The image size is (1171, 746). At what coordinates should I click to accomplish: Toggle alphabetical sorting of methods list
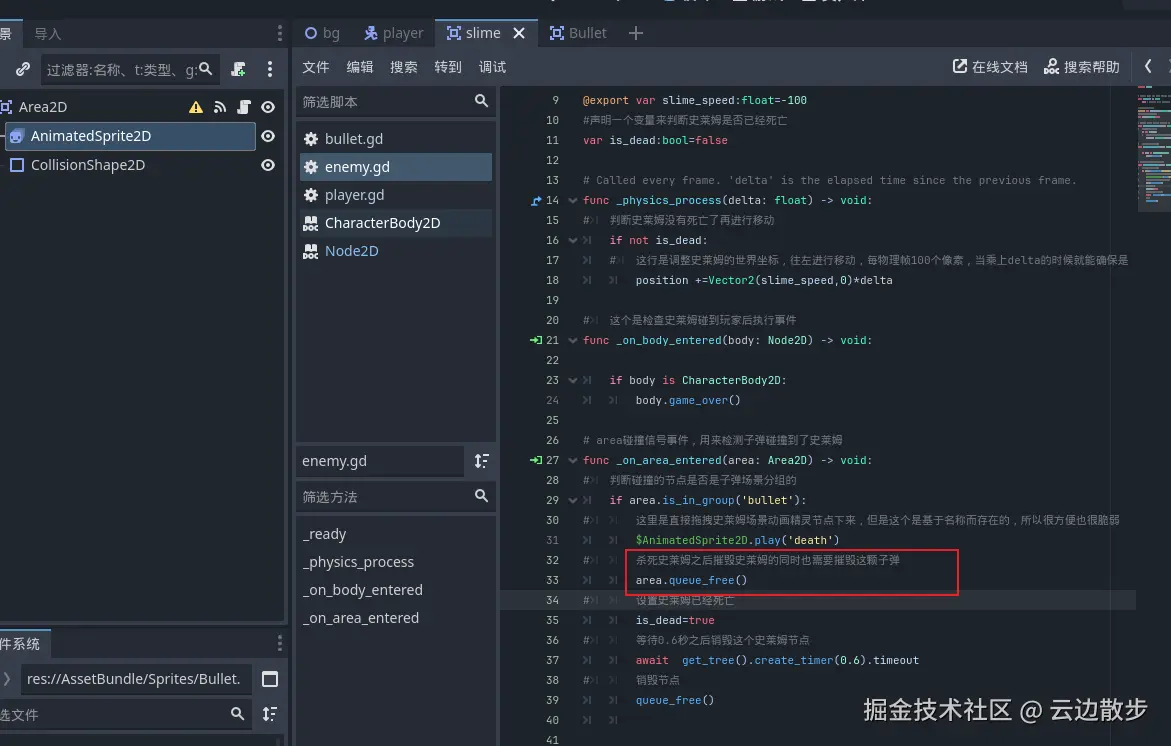click(482, 461)
